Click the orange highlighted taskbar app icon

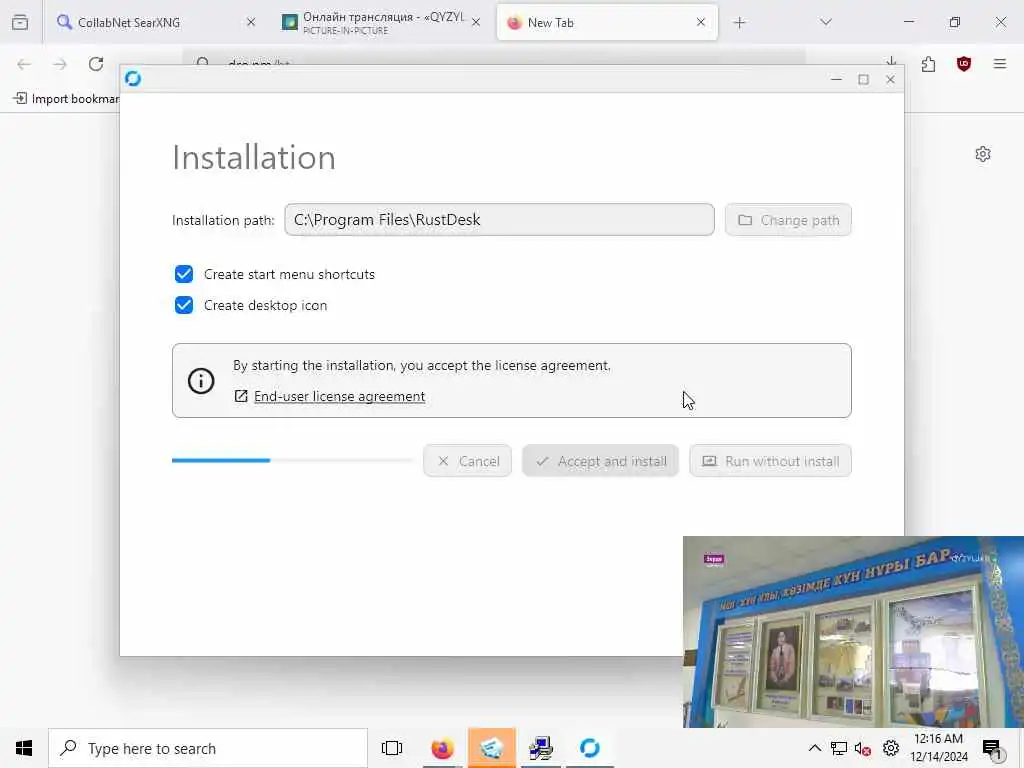[x=492, y=748]
